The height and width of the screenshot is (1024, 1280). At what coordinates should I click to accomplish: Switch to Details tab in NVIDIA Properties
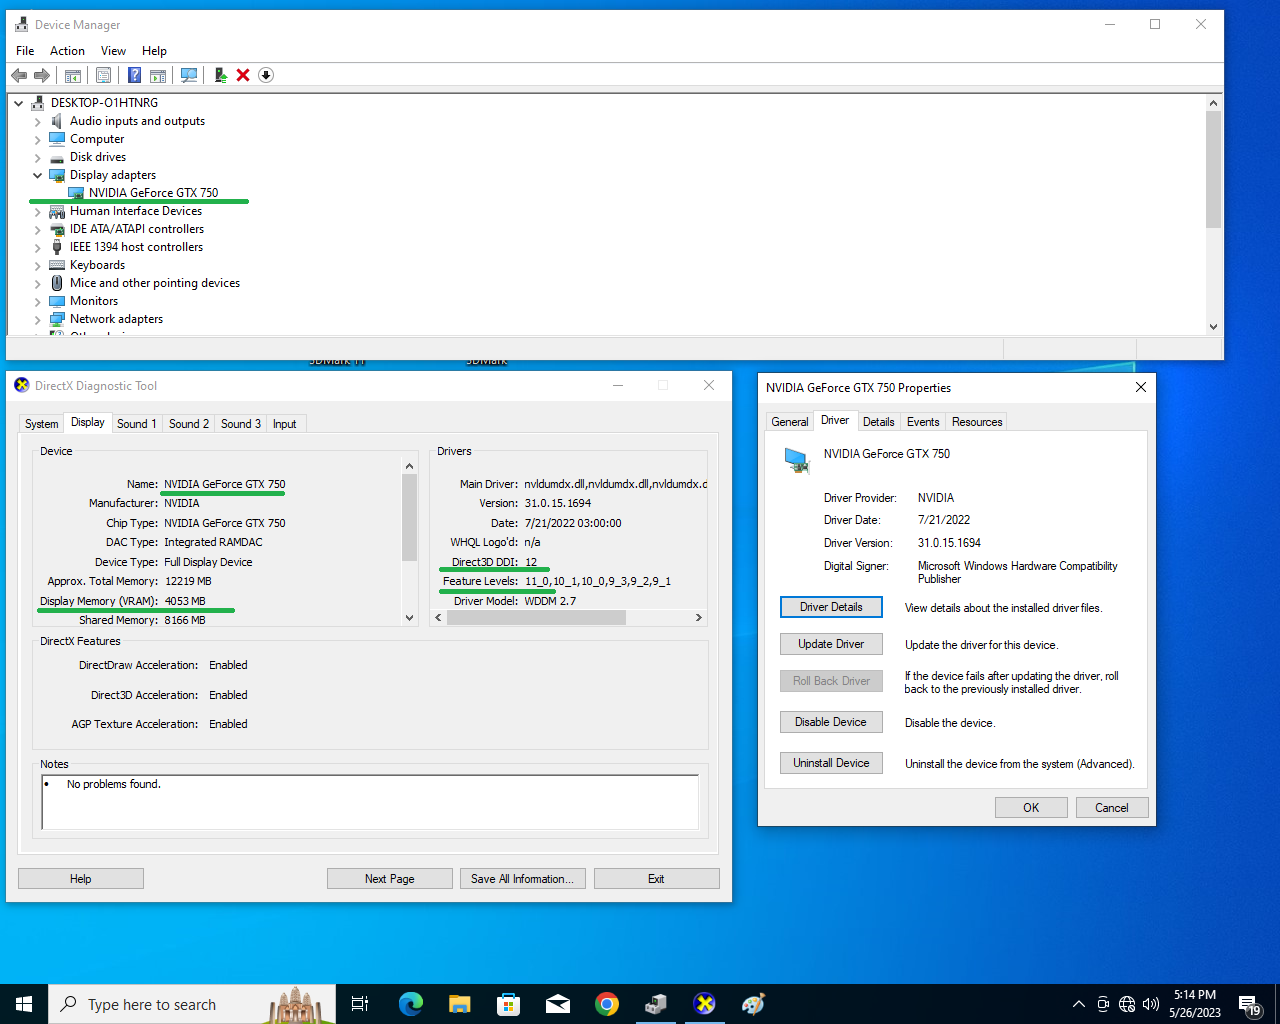pyautogui.click(x=878, y=422)
